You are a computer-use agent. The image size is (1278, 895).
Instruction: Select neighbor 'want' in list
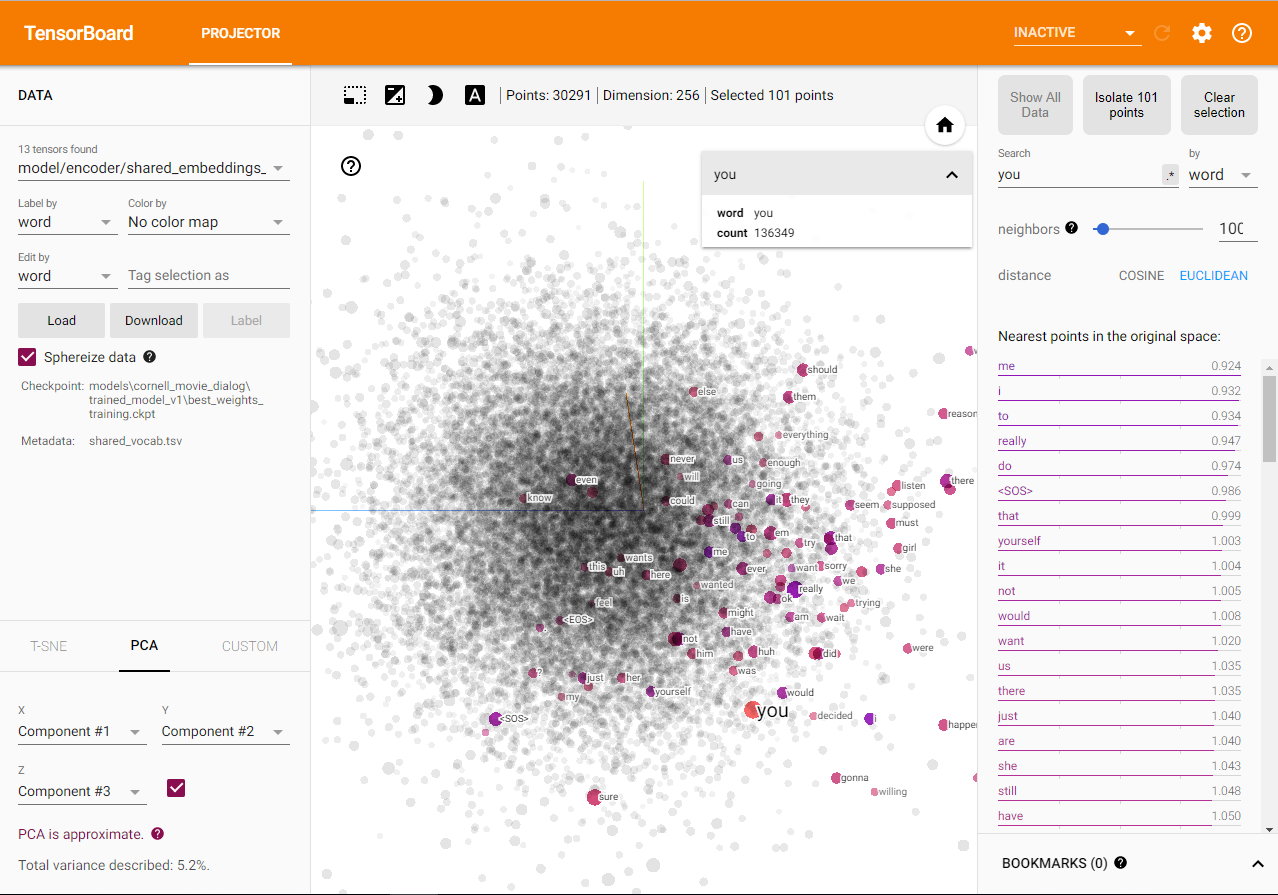click(x=1119, y=642)
